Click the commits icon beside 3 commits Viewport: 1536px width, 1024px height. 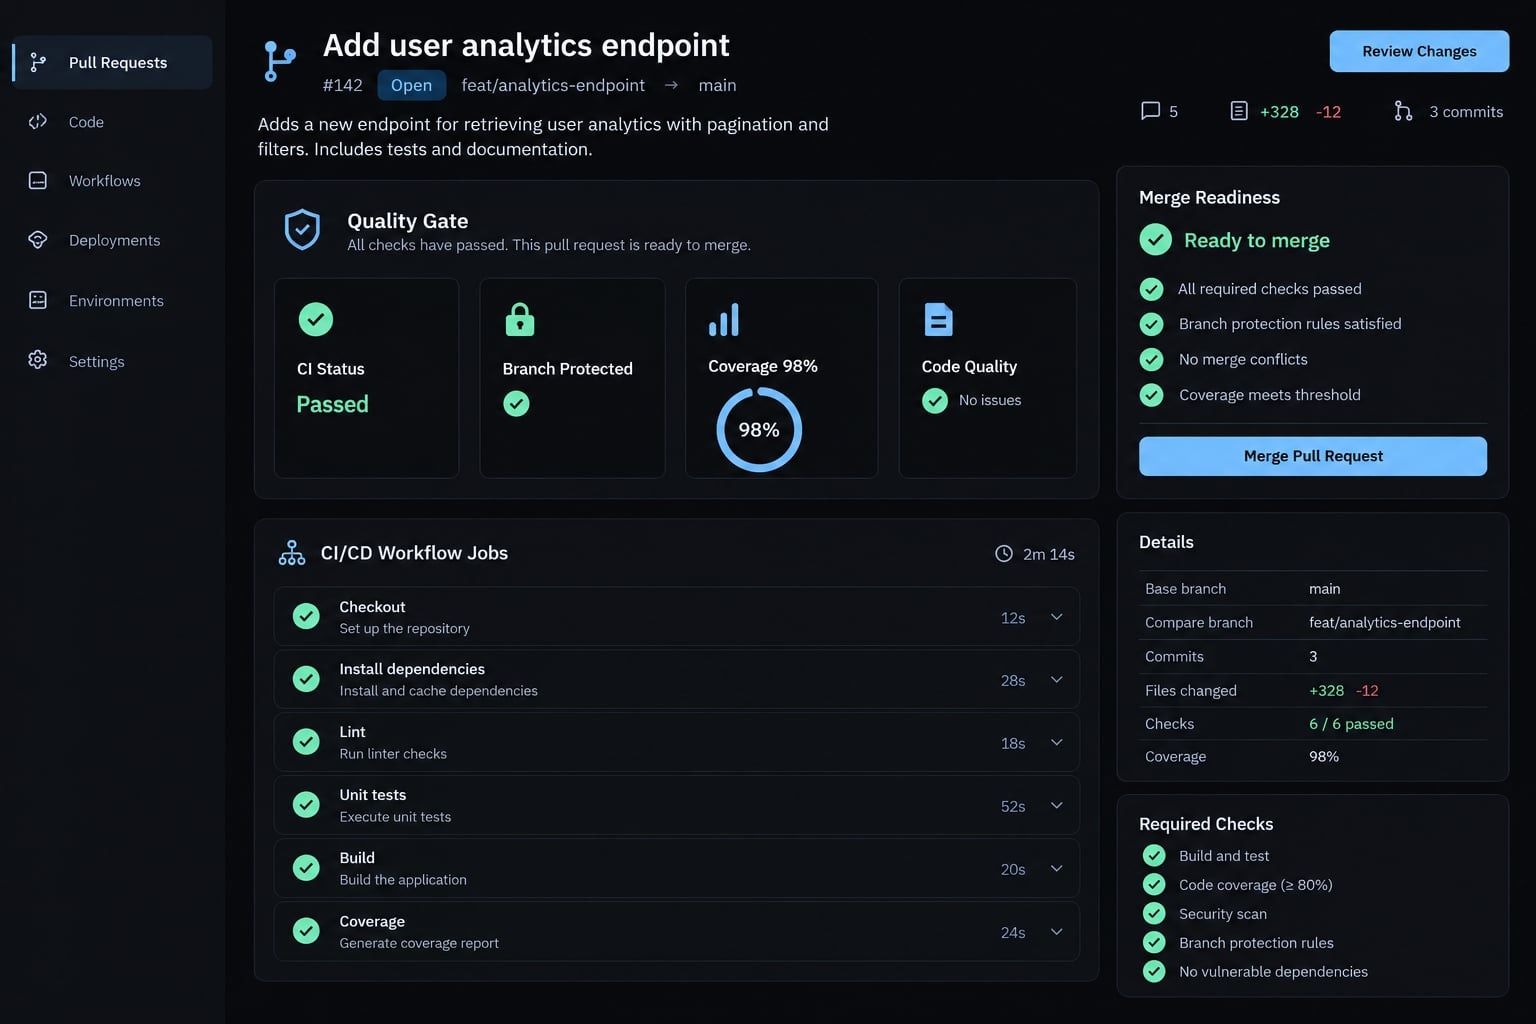(1403, 111)
